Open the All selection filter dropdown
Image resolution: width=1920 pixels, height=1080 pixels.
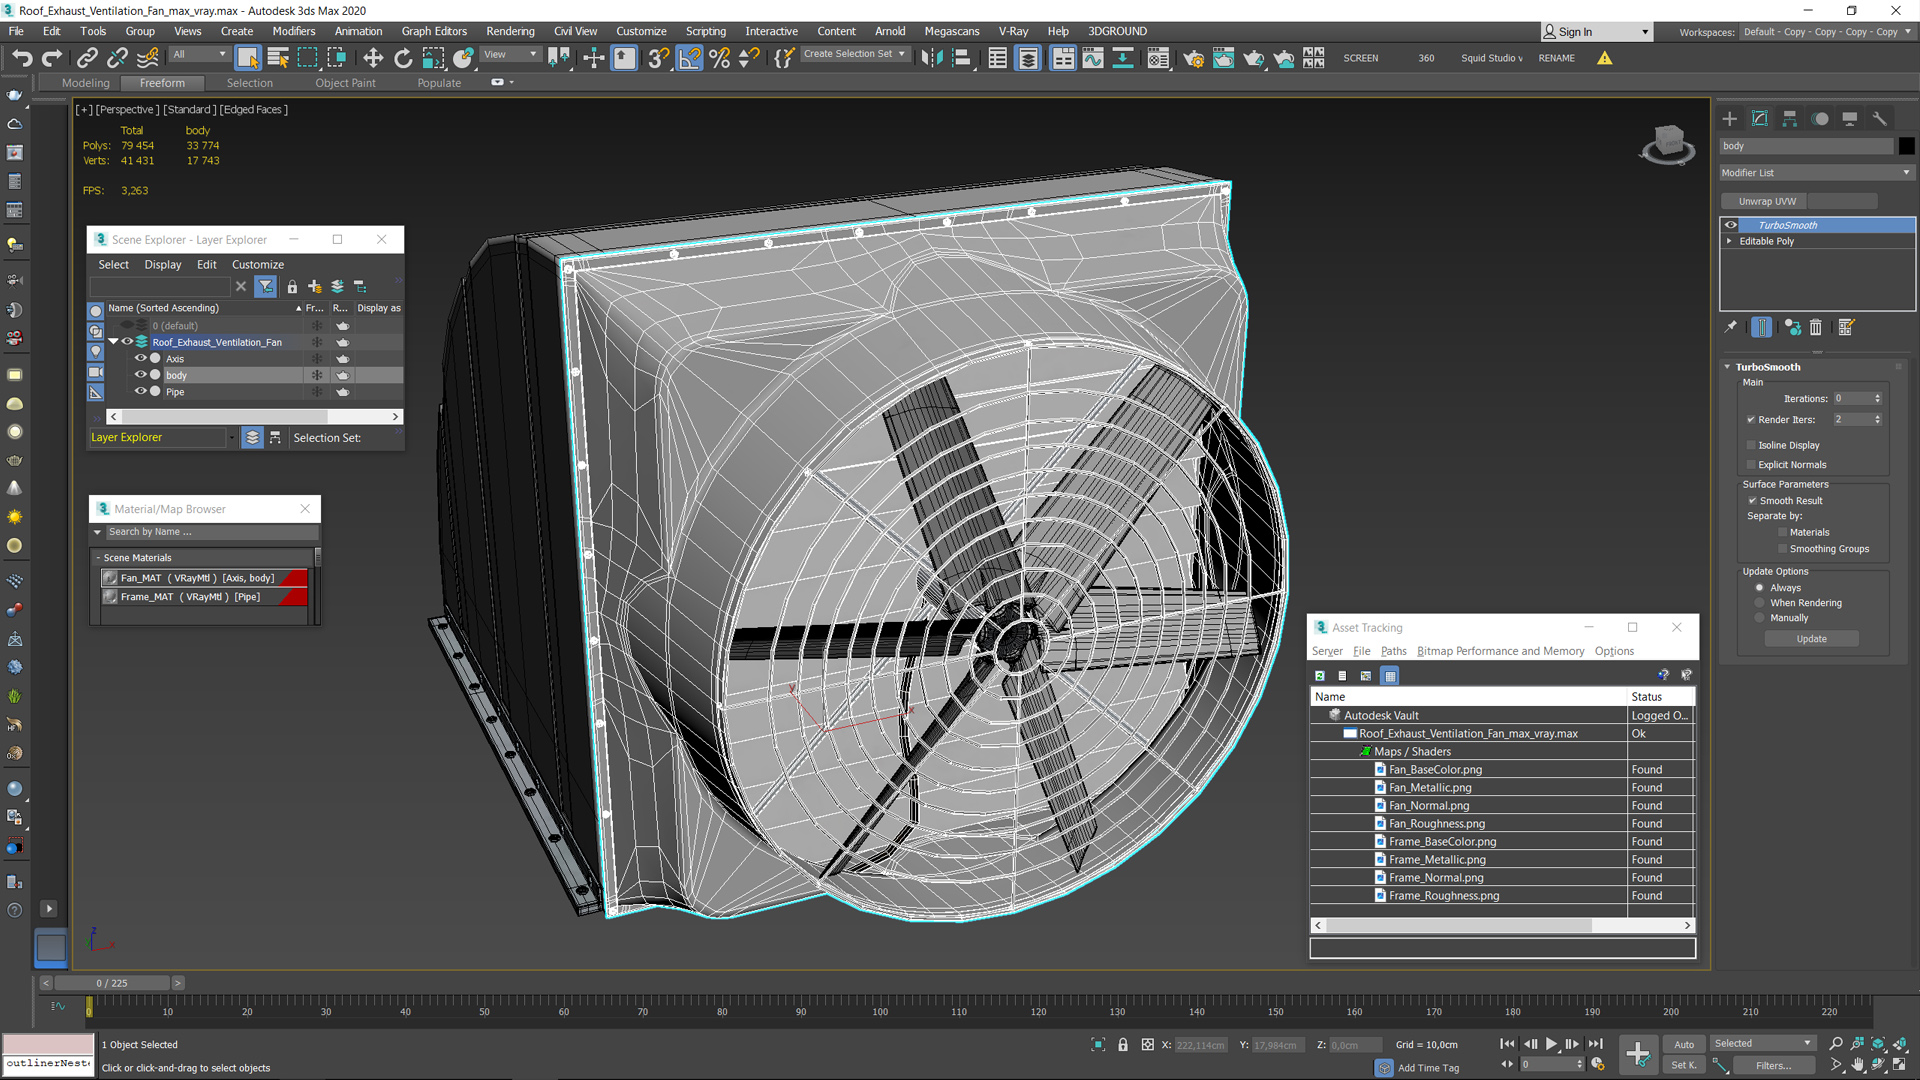(x=199, y=55)
